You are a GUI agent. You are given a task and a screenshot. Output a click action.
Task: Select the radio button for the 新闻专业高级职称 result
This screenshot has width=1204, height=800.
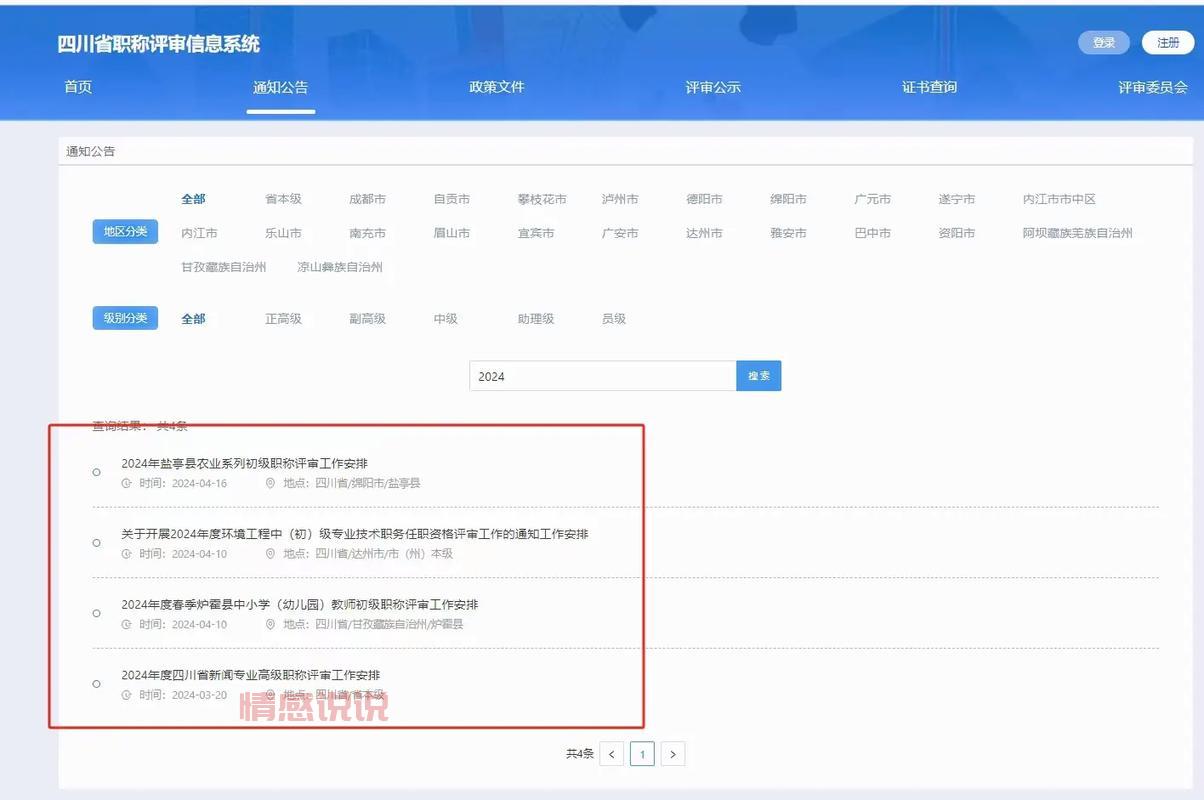pyautogui.click(x=96, y=683)
